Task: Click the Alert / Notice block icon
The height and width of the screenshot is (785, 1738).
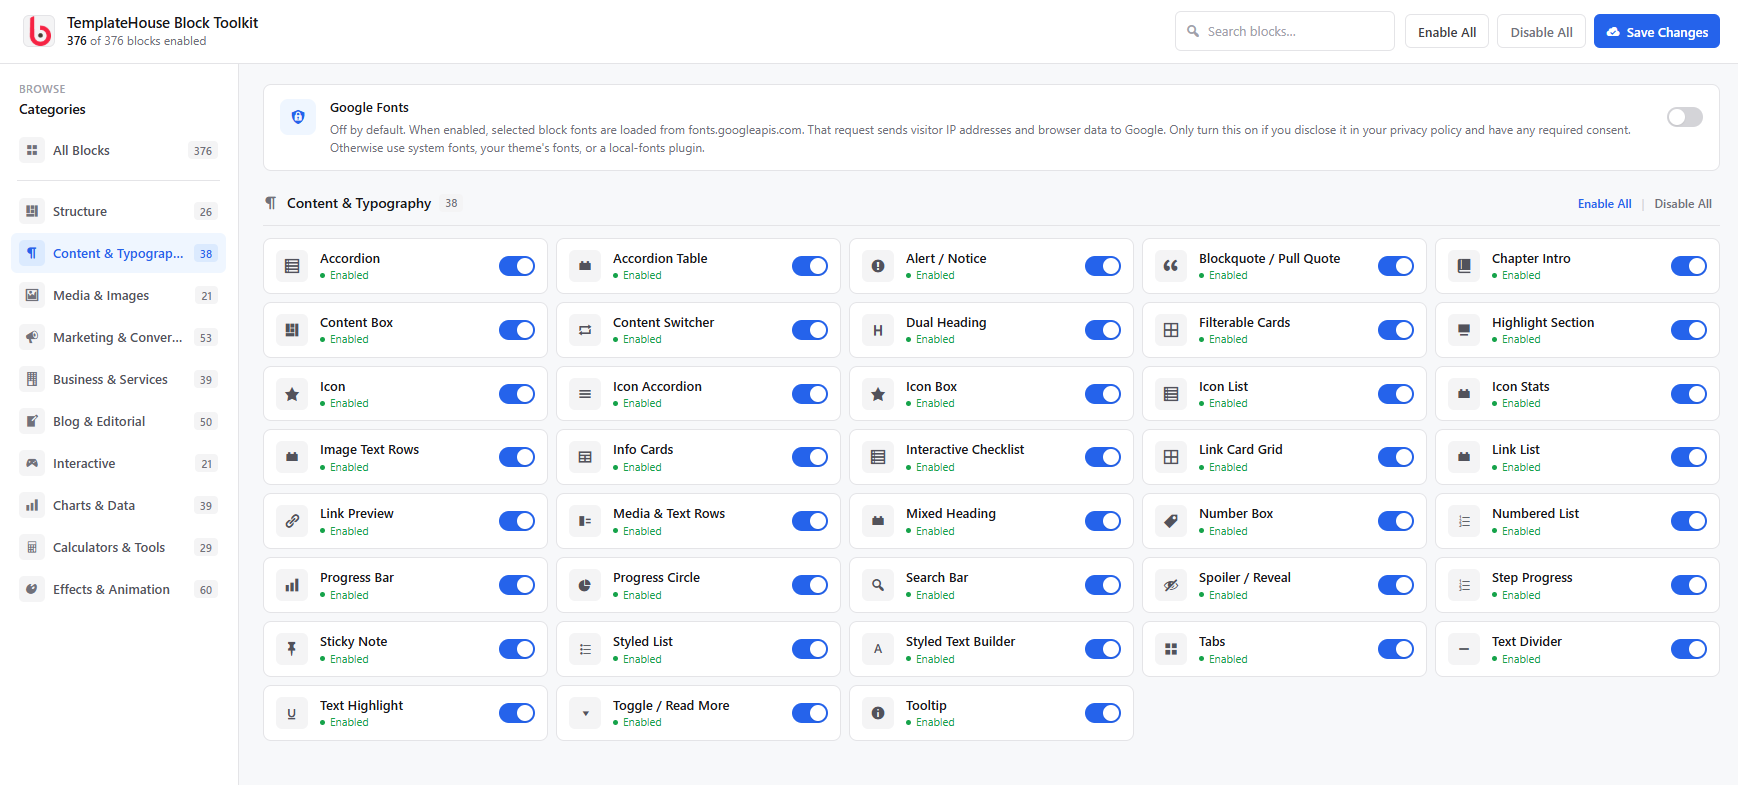Action: point(878,266)
